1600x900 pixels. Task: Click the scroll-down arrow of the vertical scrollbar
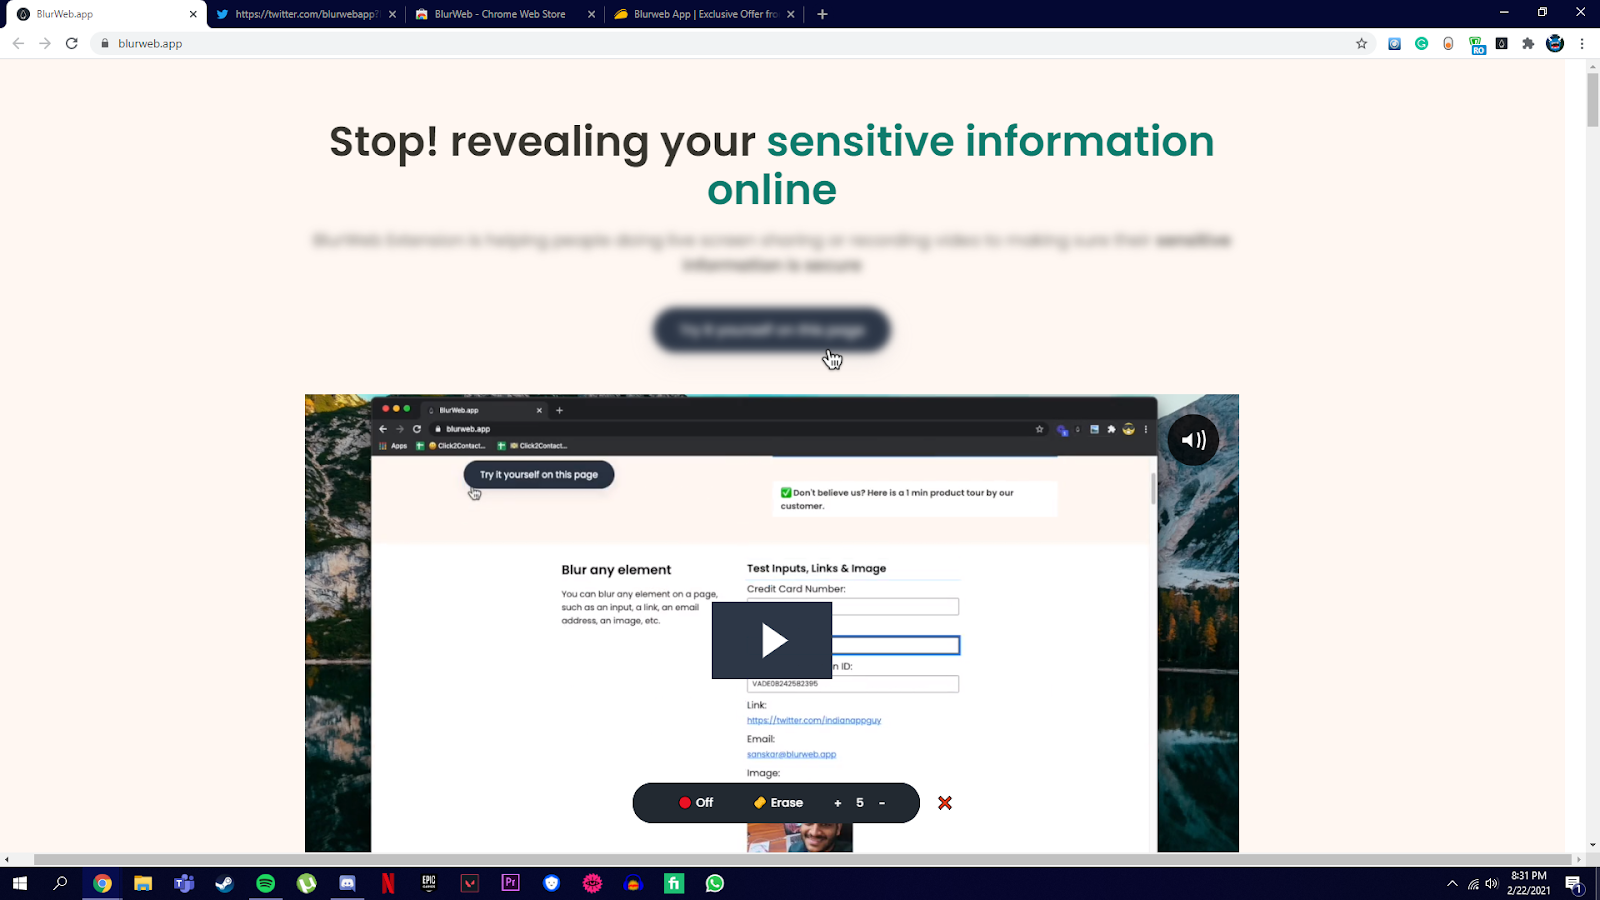point(1593,845)
